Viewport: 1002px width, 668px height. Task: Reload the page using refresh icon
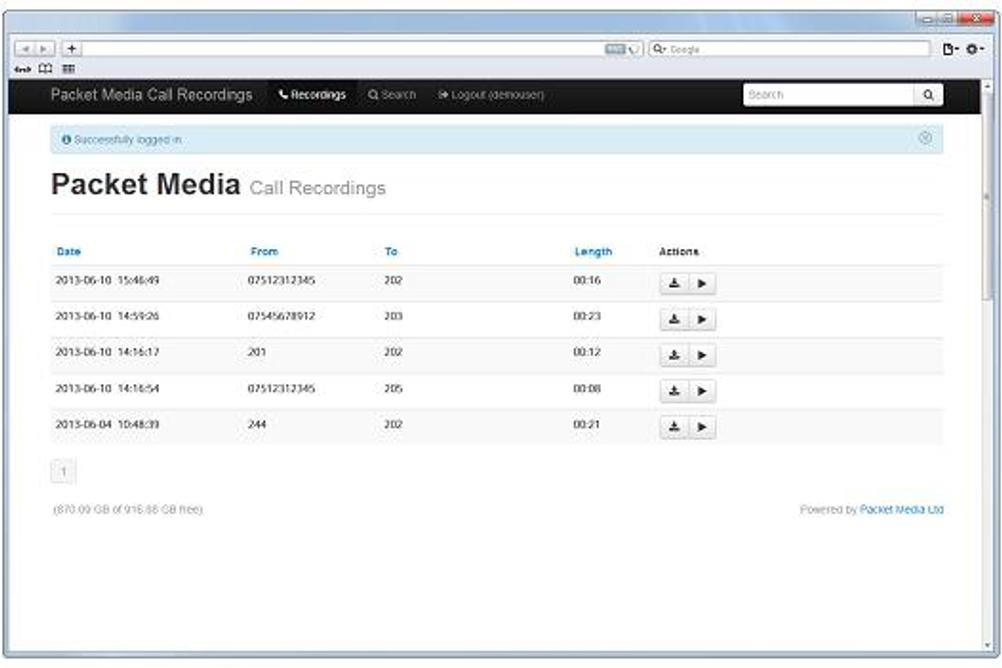(x=635, y=49)
